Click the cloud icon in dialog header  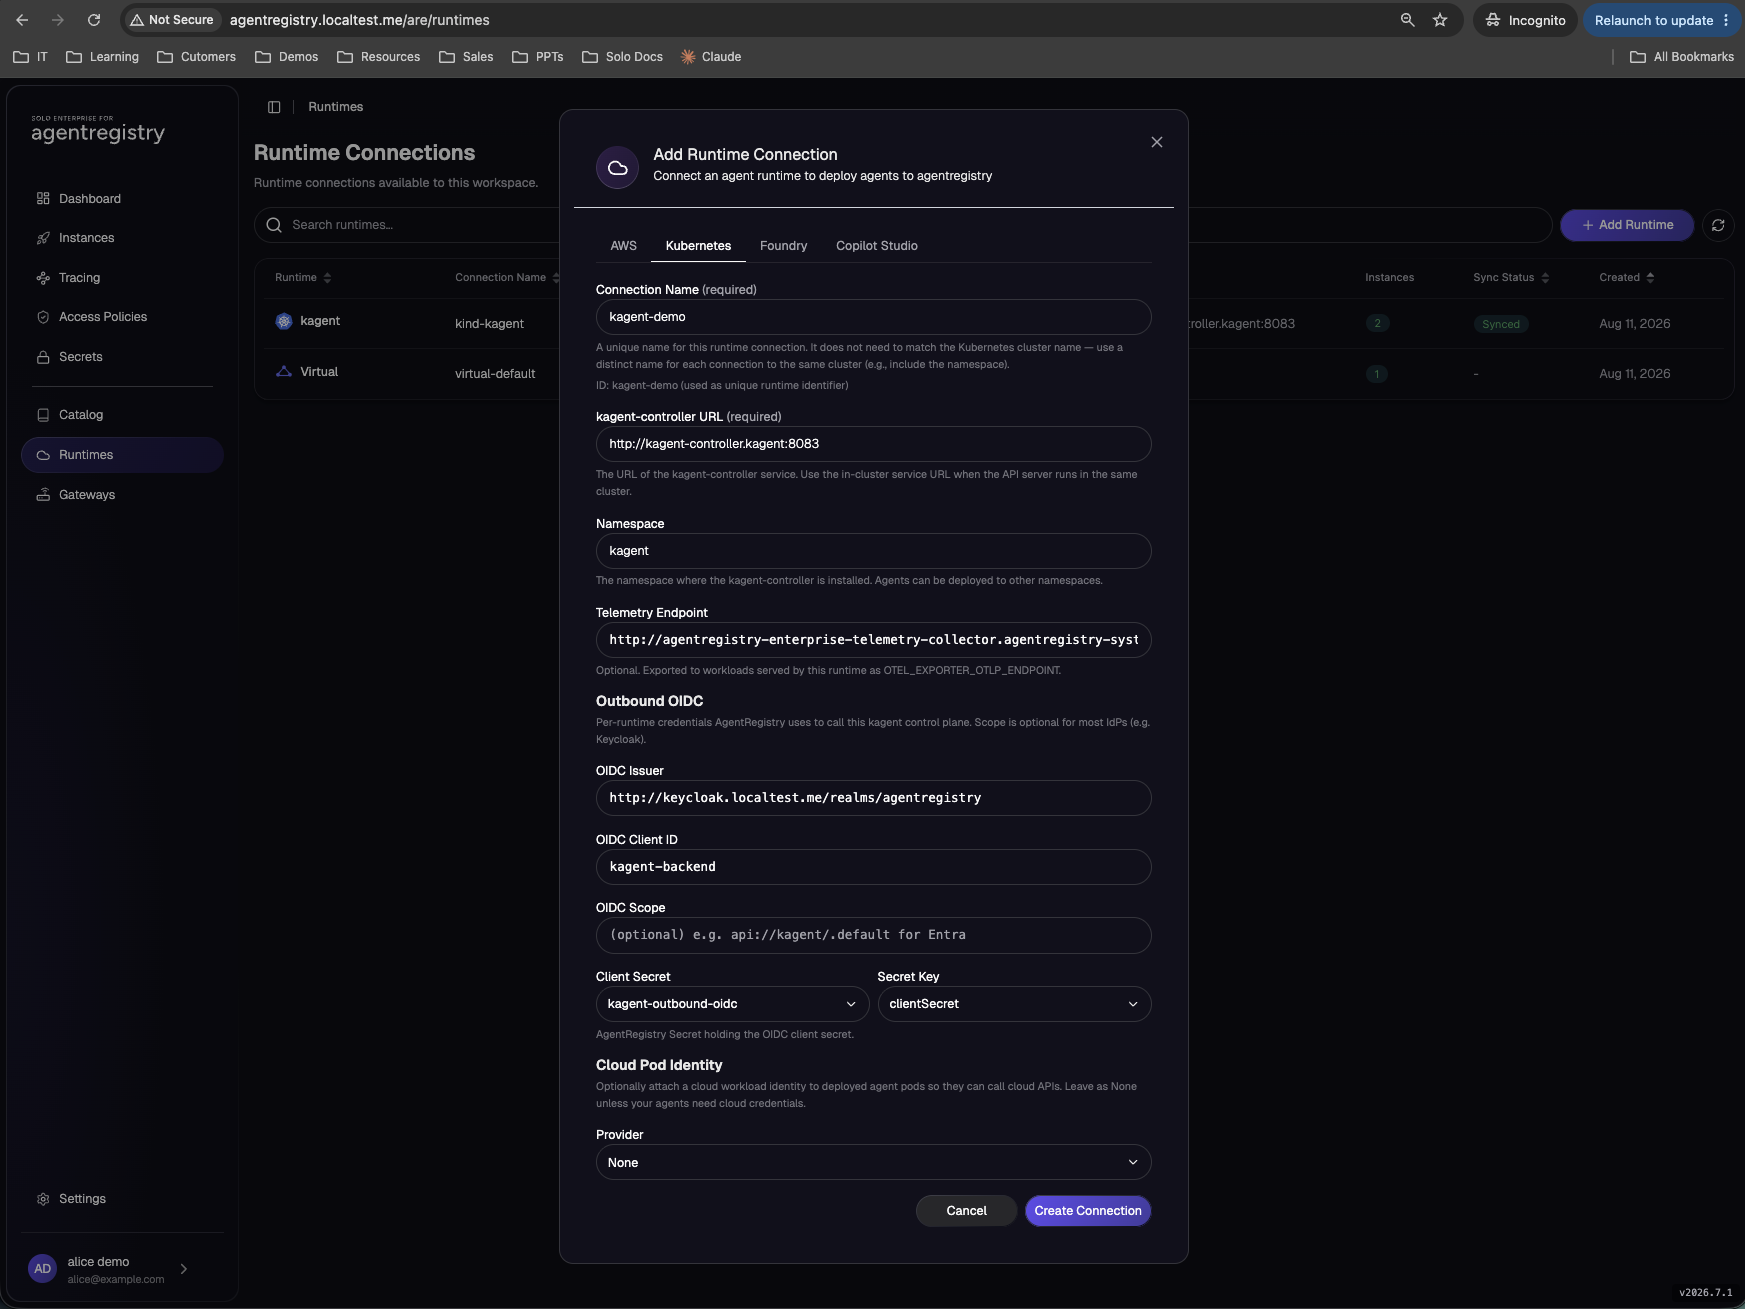click(618, 167)
